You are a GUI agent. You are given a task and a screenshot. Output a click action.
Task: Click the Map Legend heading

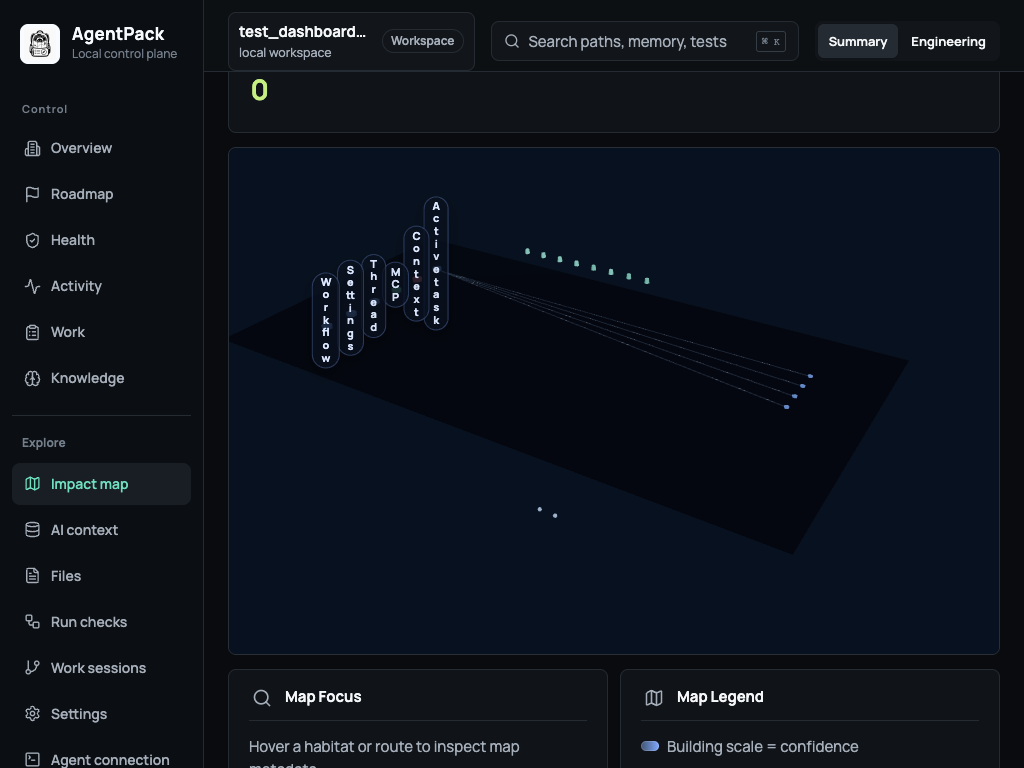pyautogui.click(x=720, y=697)
